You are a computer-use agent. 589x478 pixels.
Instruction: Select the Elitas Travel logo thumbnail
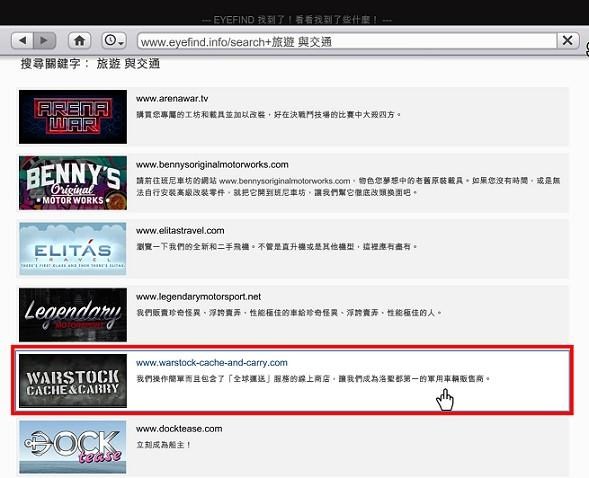click(x=73, y=249)
